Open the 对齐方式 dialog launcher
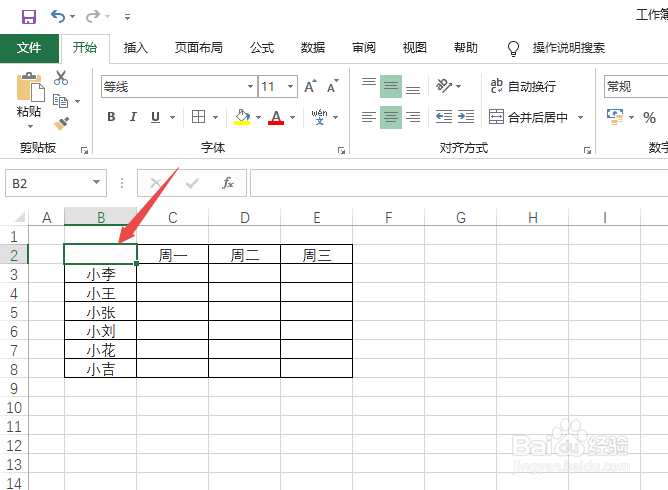668x490 pixels. coord(587,150)
